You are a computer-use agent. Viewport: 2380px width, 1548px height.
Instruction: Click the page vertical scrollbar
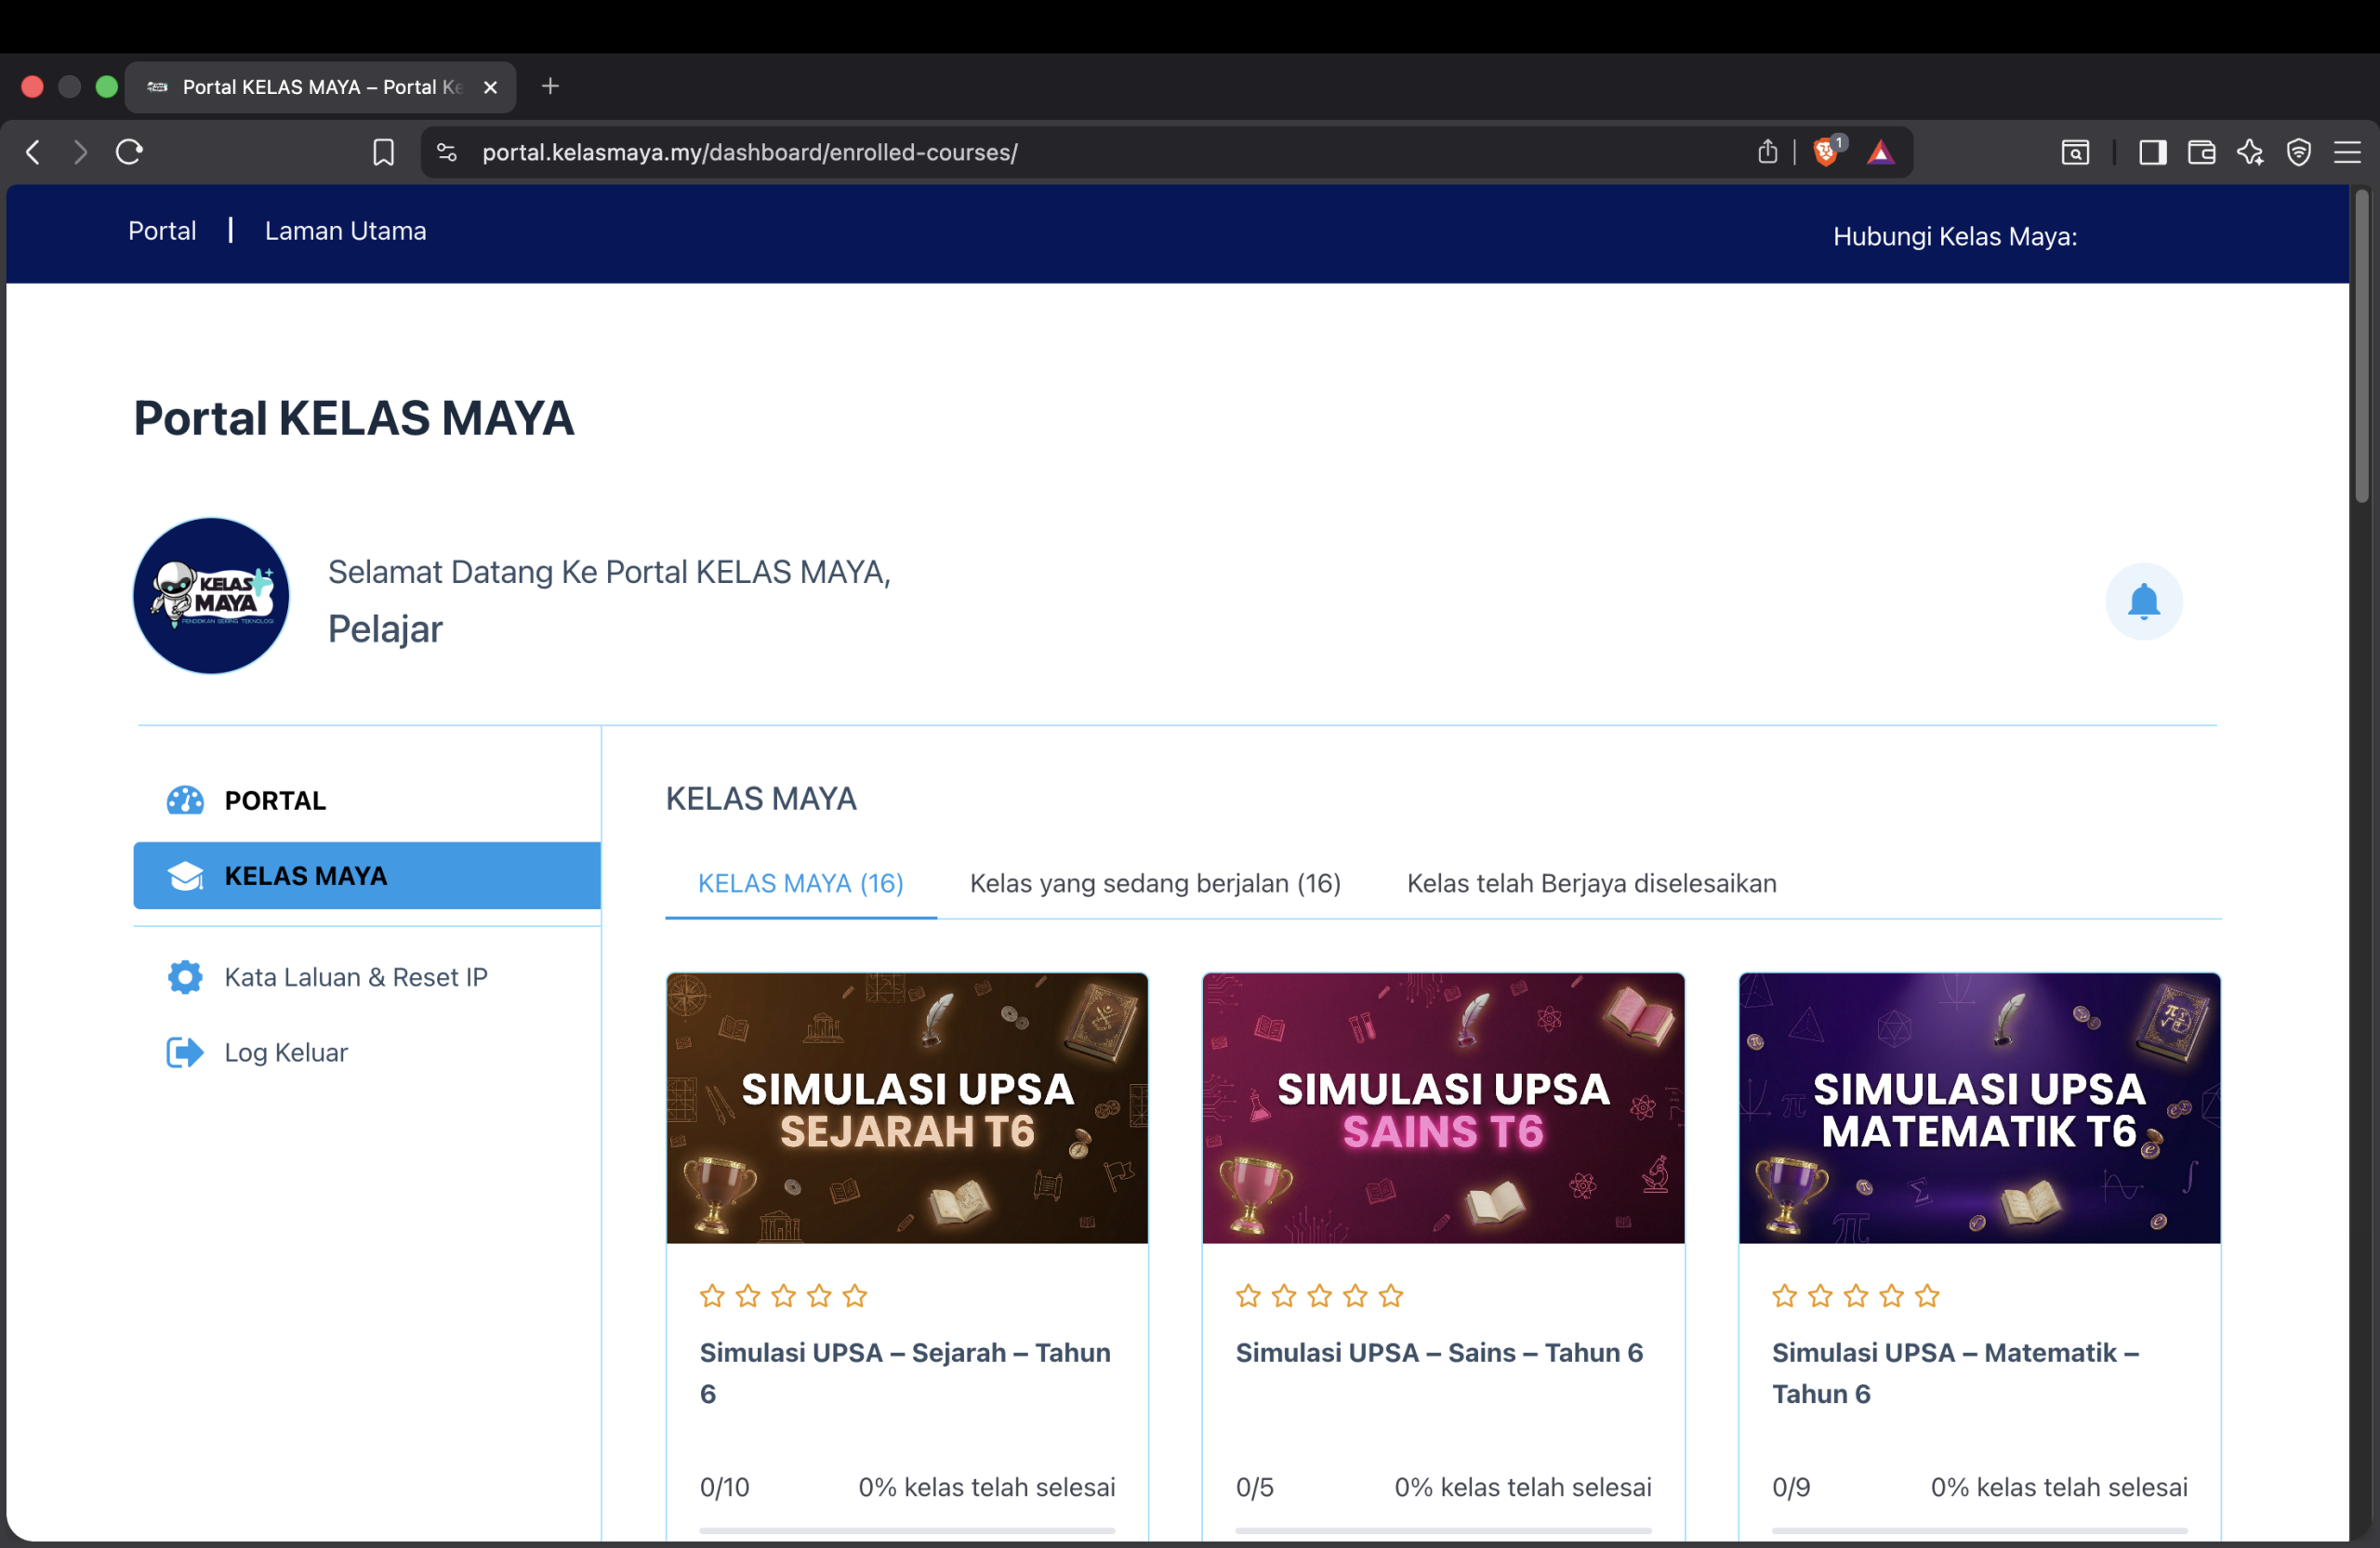coord(2362,346)
